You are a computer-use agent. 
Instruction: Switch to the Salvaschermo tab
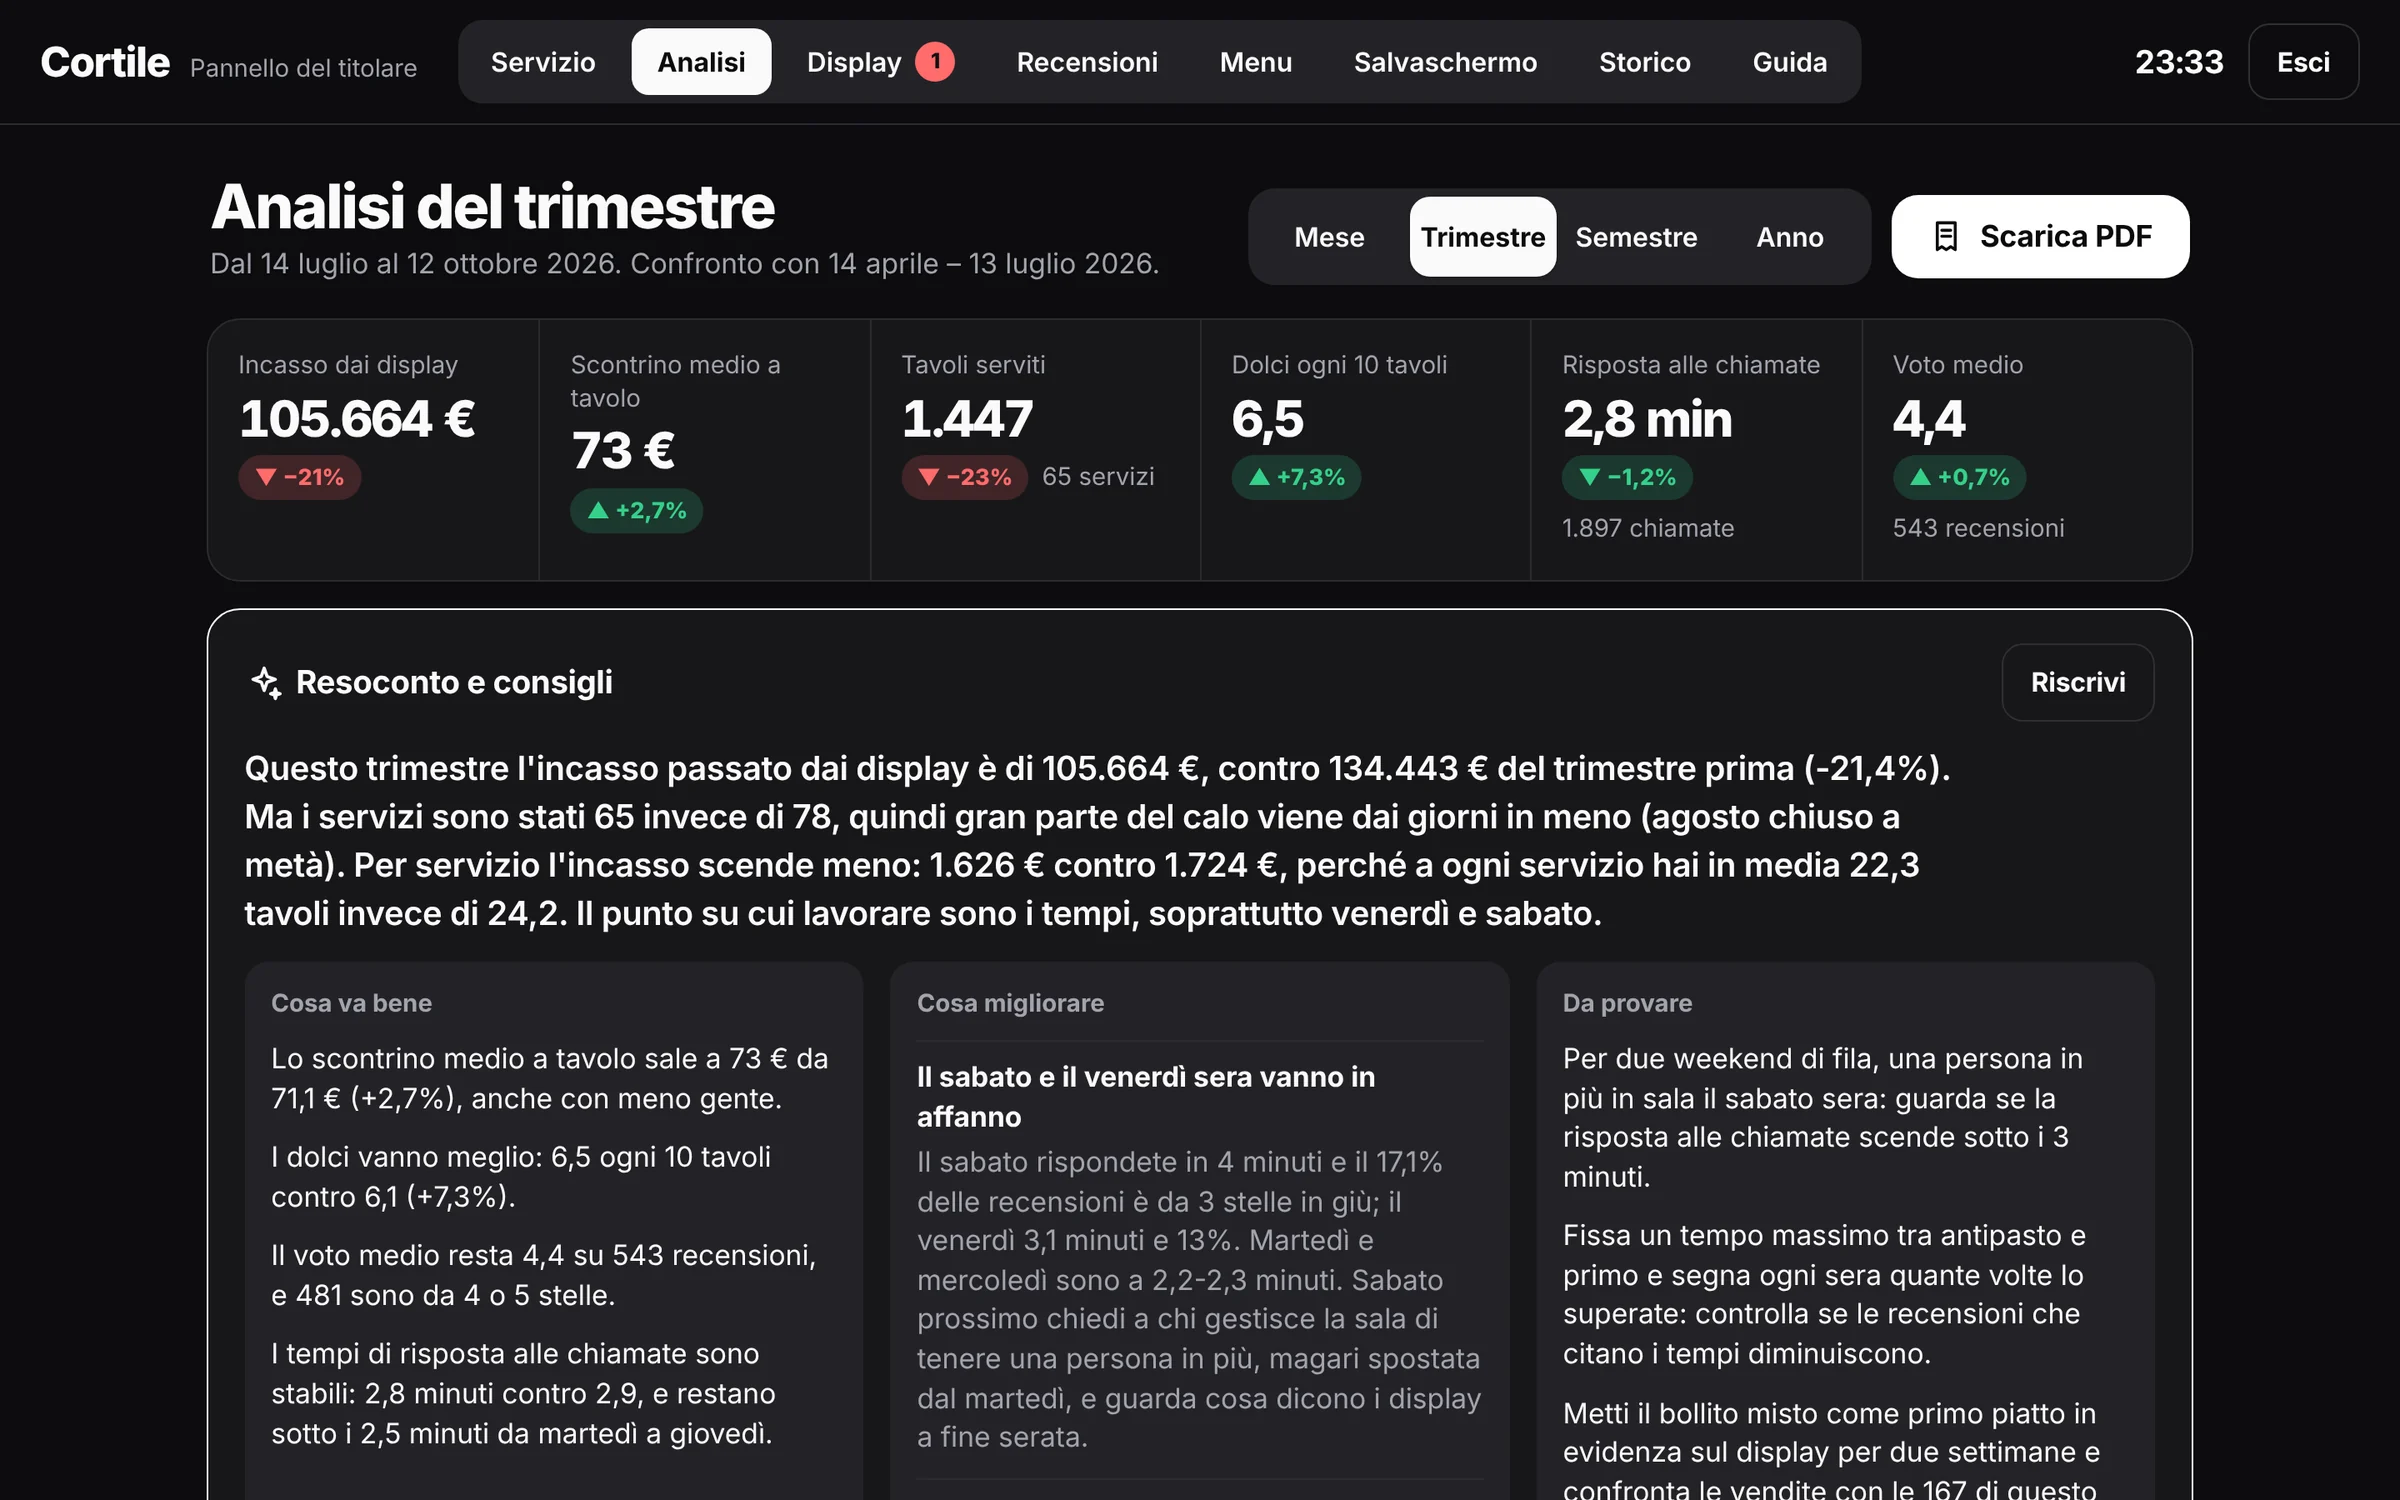pos(1445,62)
